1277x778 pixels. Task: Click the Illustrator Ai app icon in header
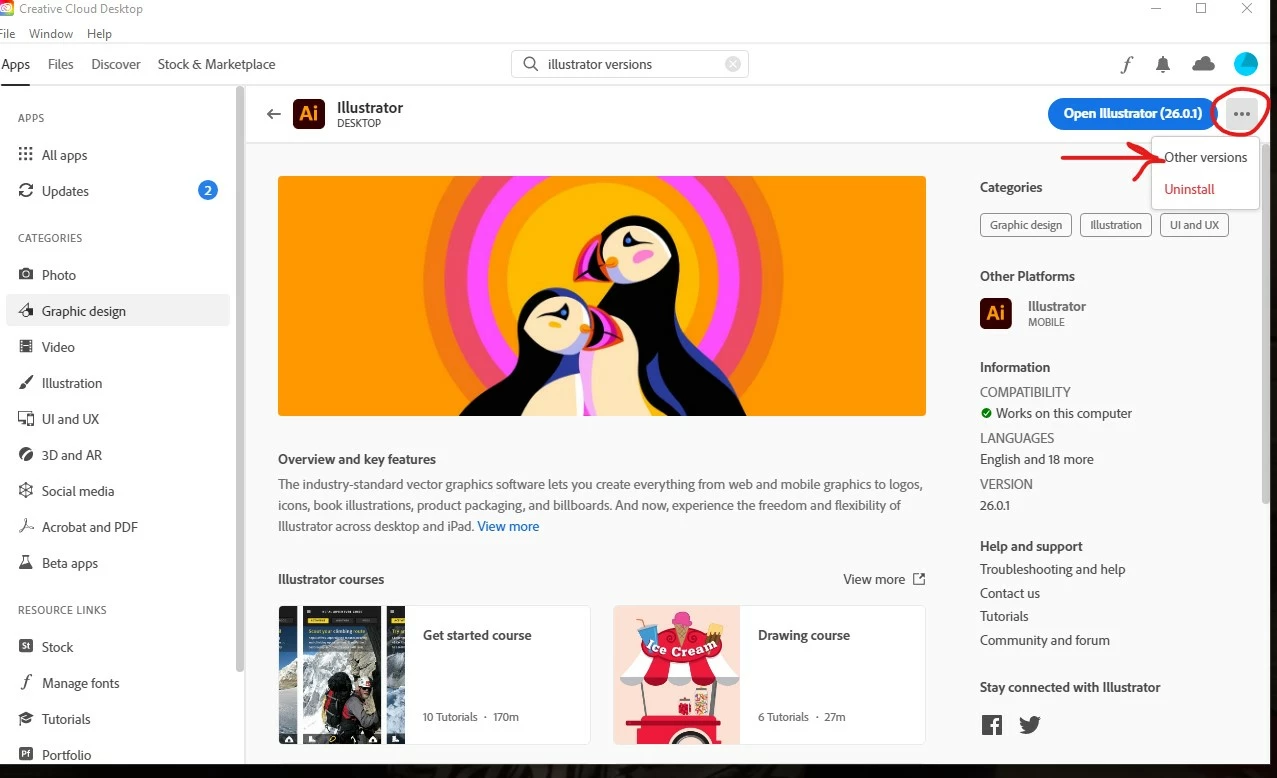(309, 114)
